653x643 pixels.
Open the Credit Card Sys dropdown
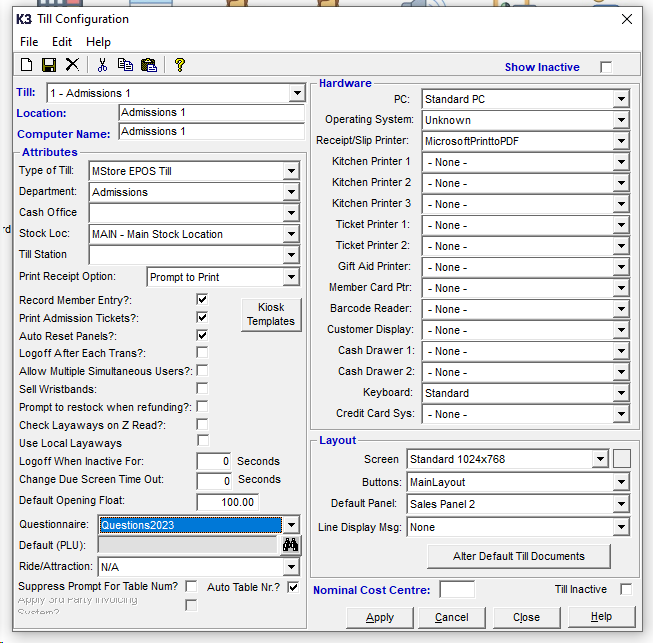pyautogui.click(x=621, y=414)
